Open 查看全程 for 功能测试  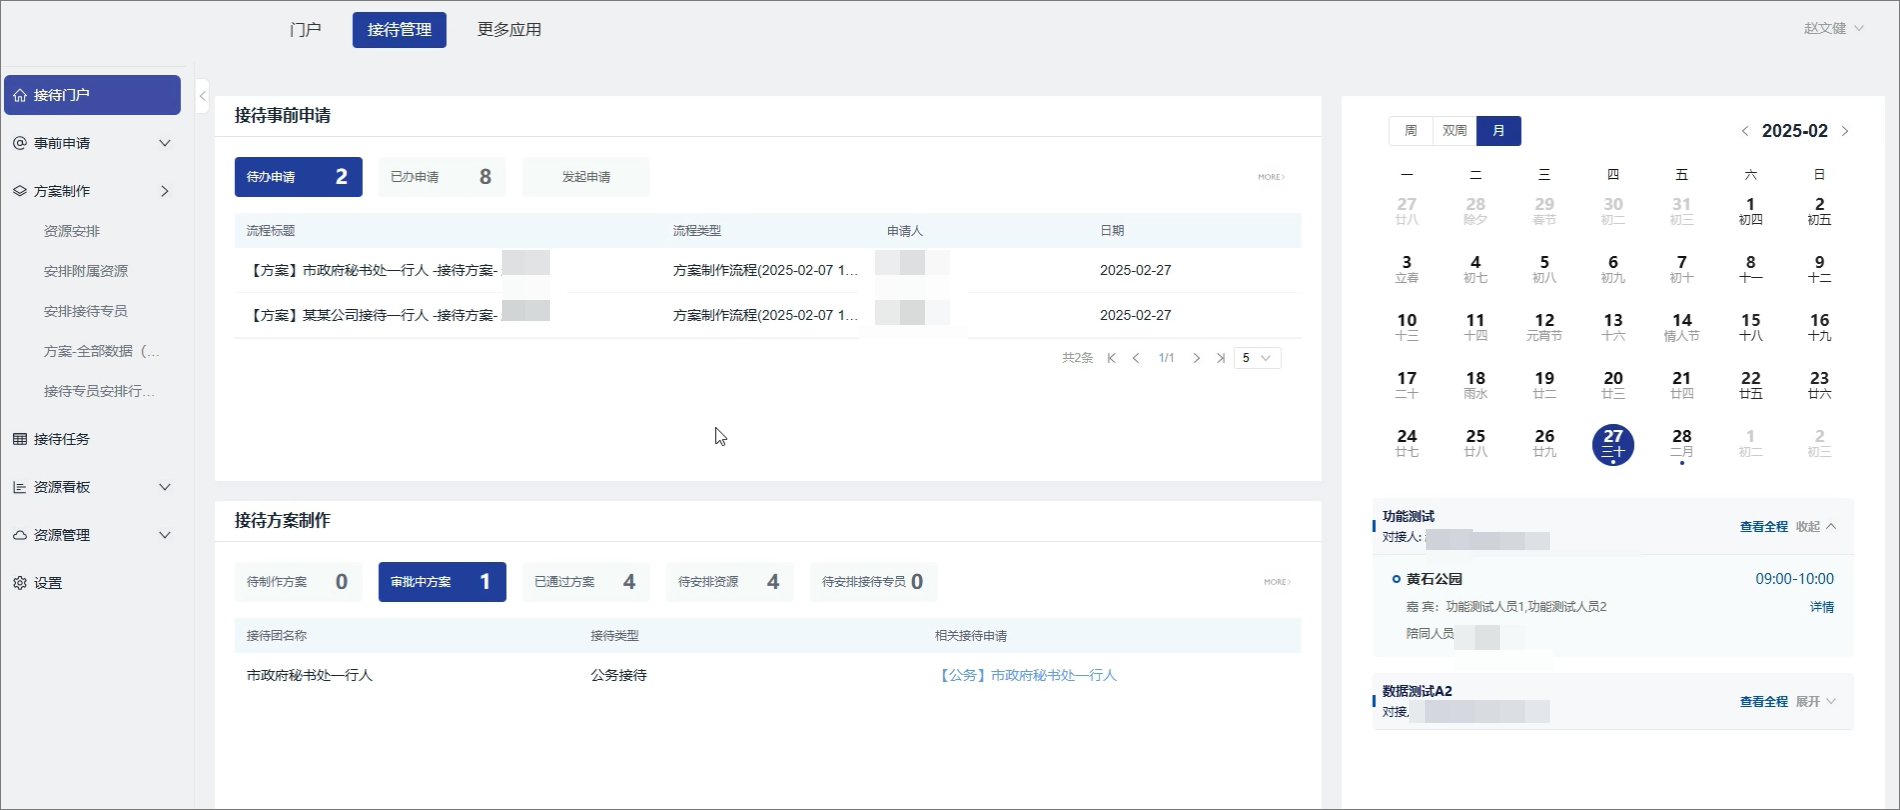coord(1763,527)
